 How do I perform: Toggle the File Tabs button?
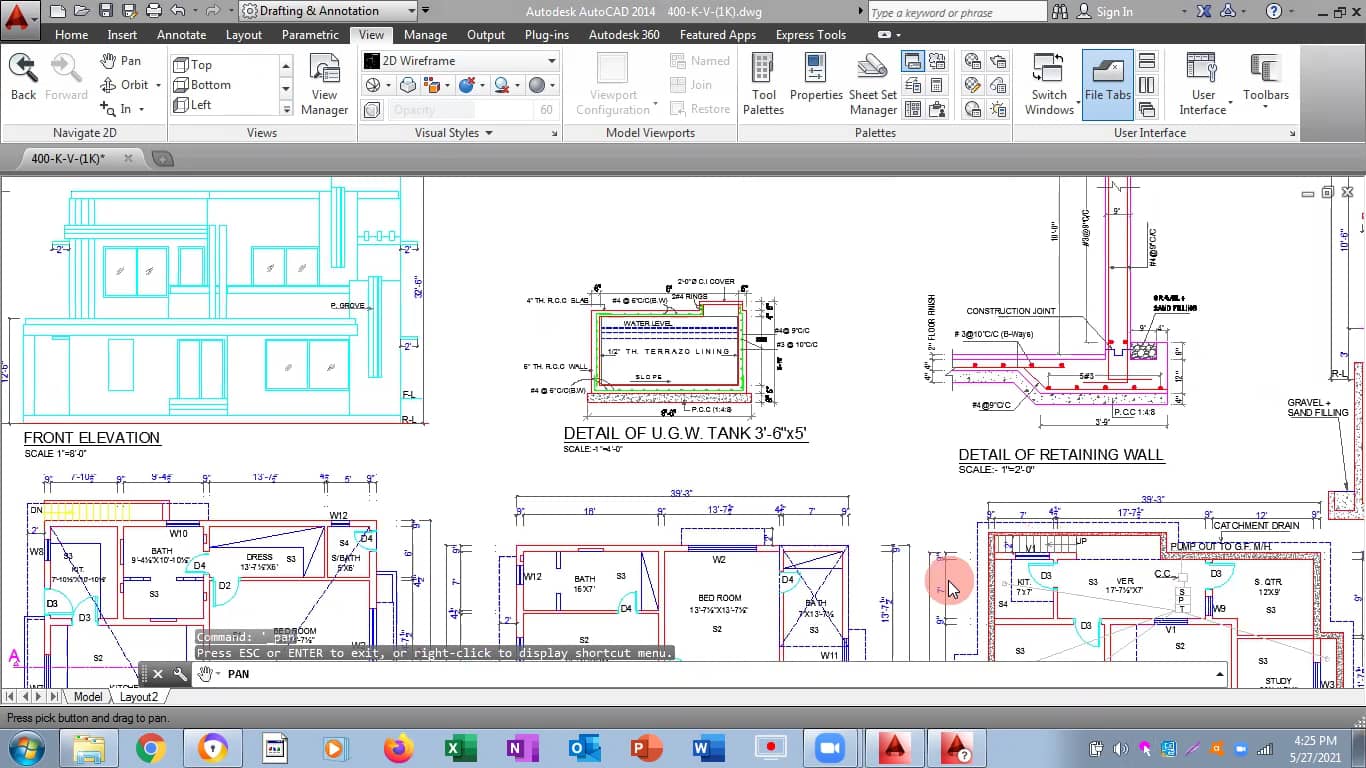click(1107, 84)
